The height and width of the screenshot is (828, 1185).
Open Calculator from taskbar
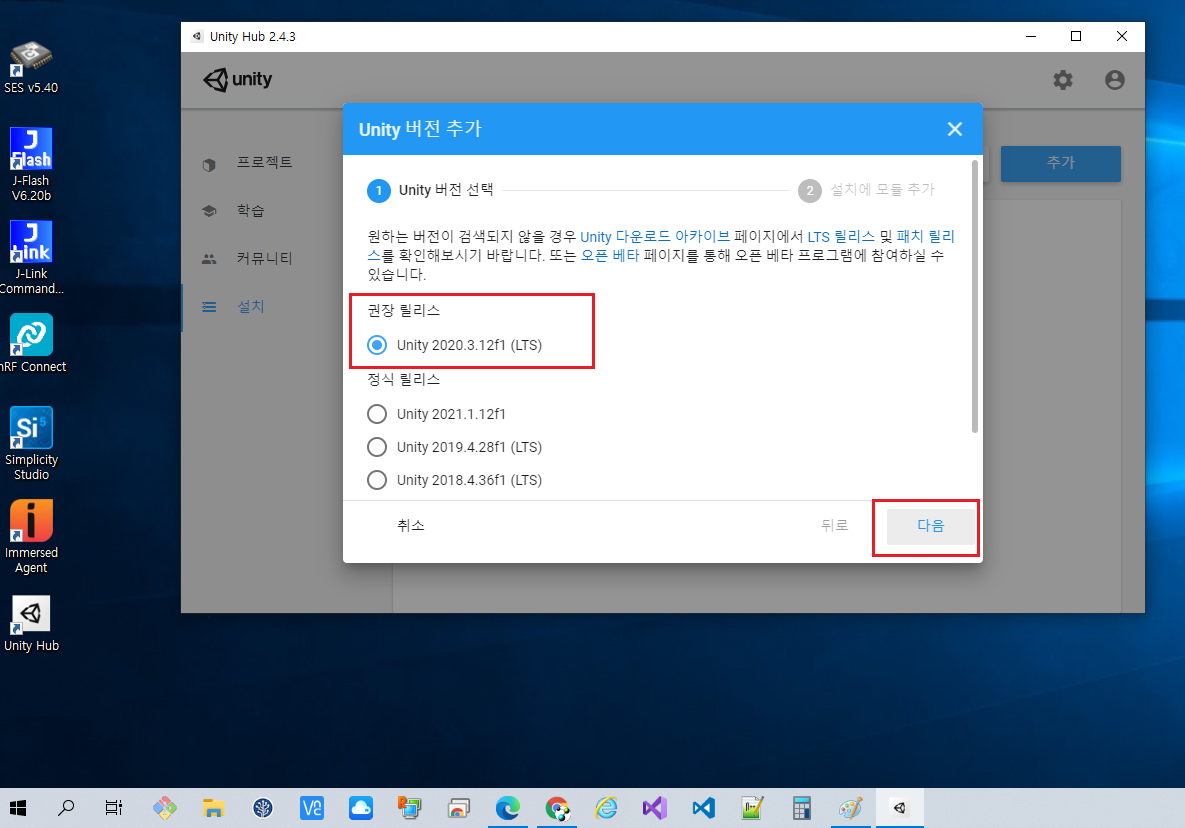[802, 808]
